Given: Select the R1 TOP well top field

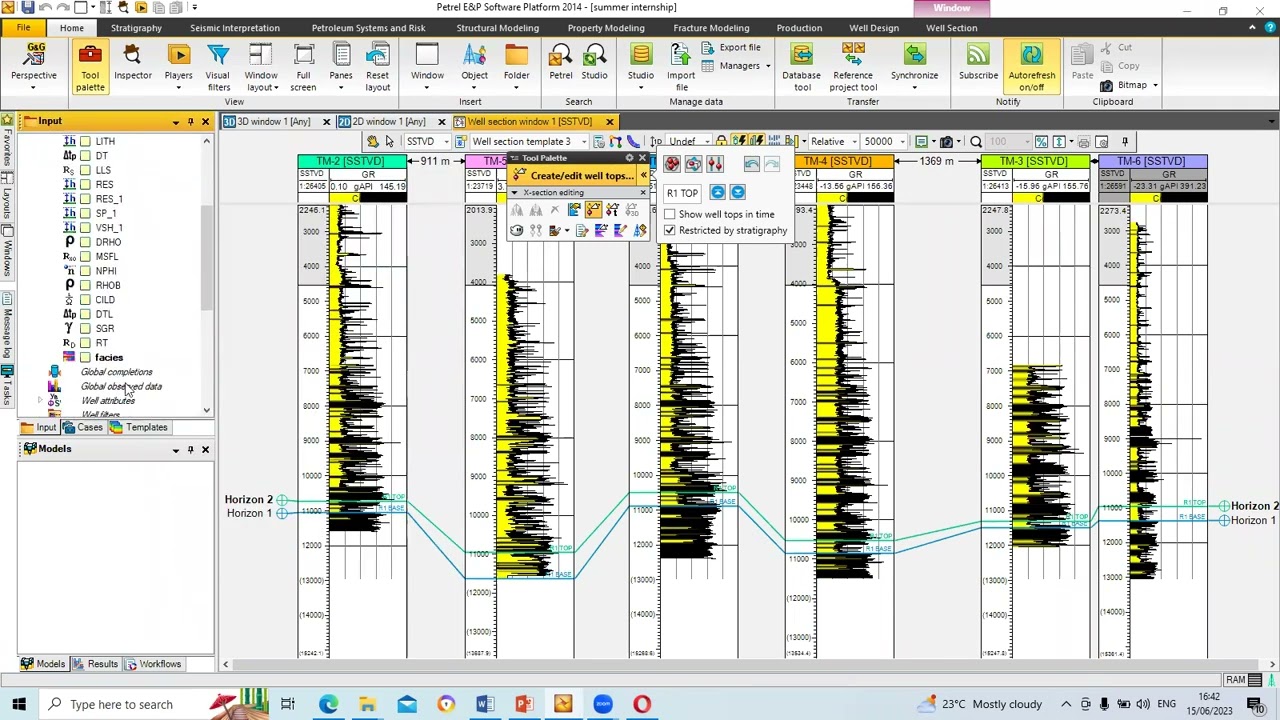Looking at the screenshot, I should point(682,193).
